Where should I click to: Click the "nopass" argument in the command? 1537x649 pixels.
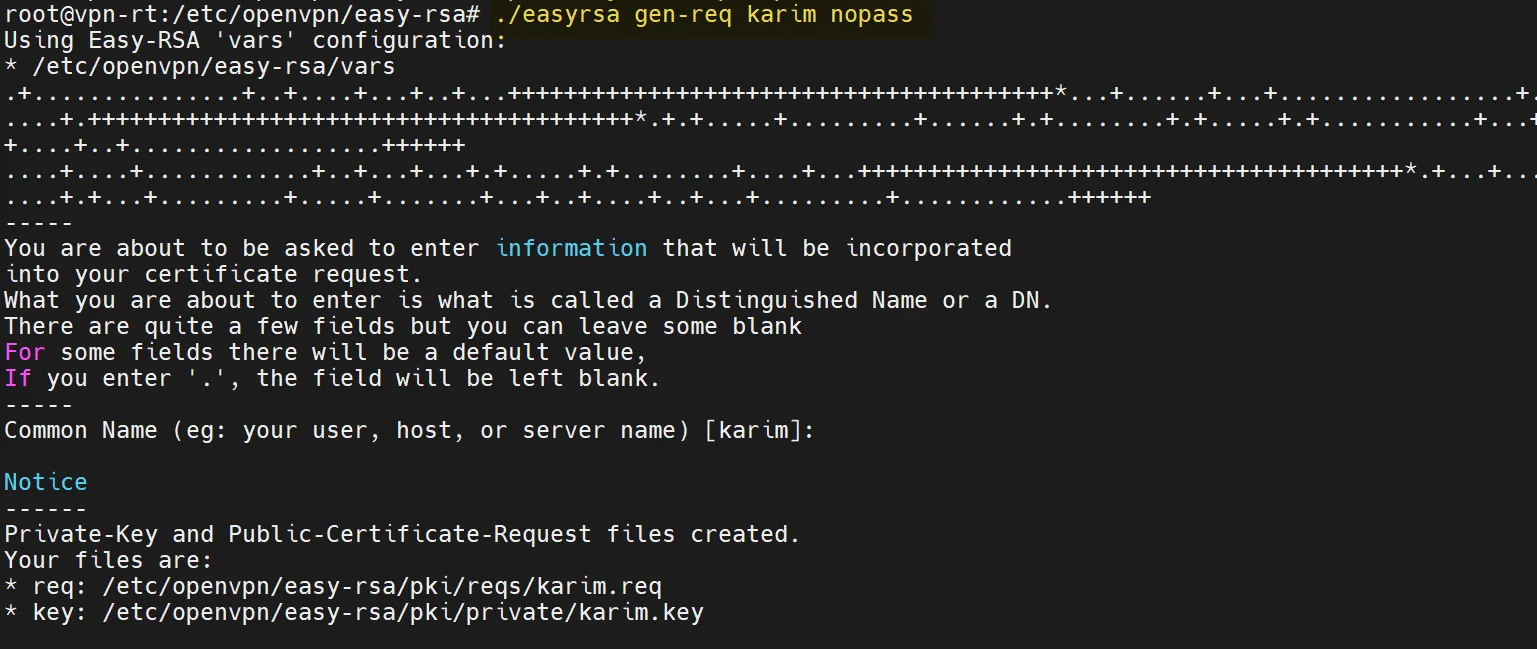coord(871,15)
